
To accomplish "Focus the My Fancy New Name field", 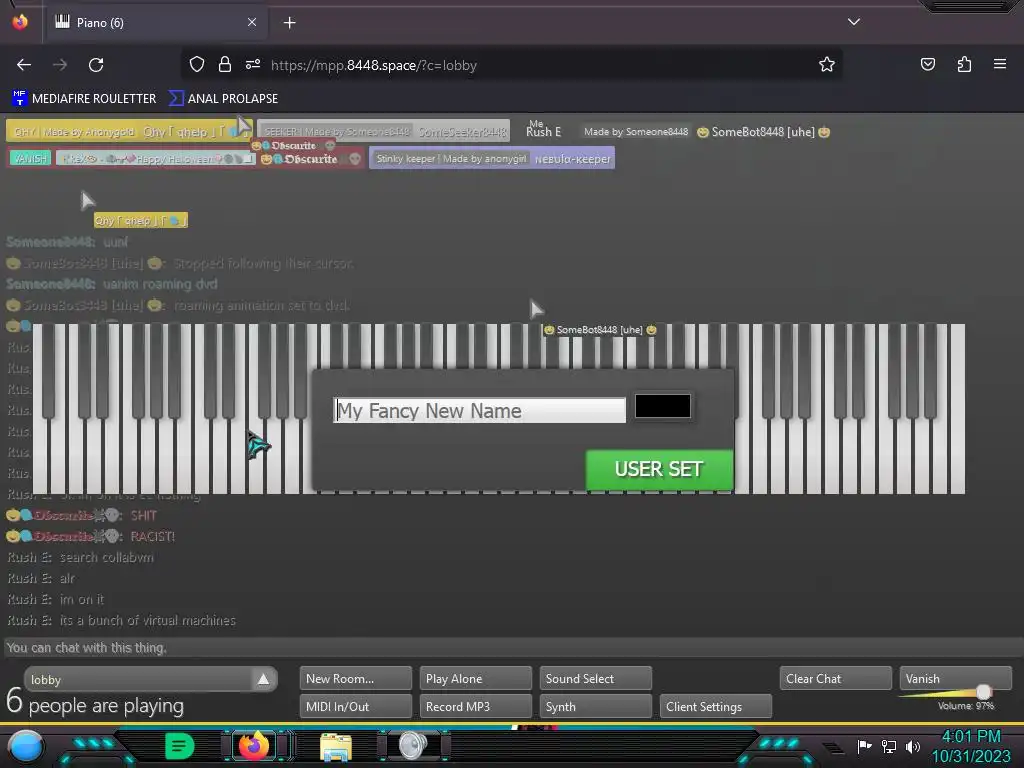I will [x=479, y=410].
